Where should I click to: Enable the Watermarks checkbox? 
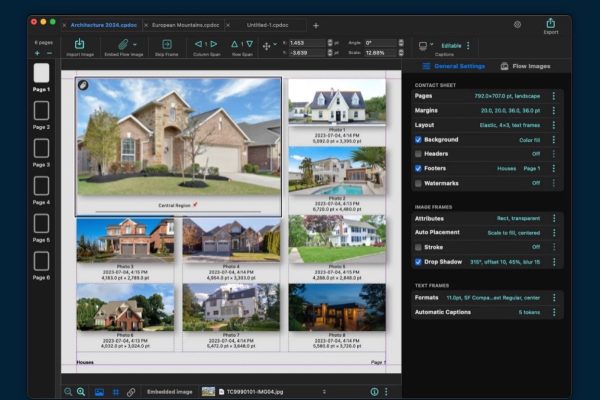[418, 183]
